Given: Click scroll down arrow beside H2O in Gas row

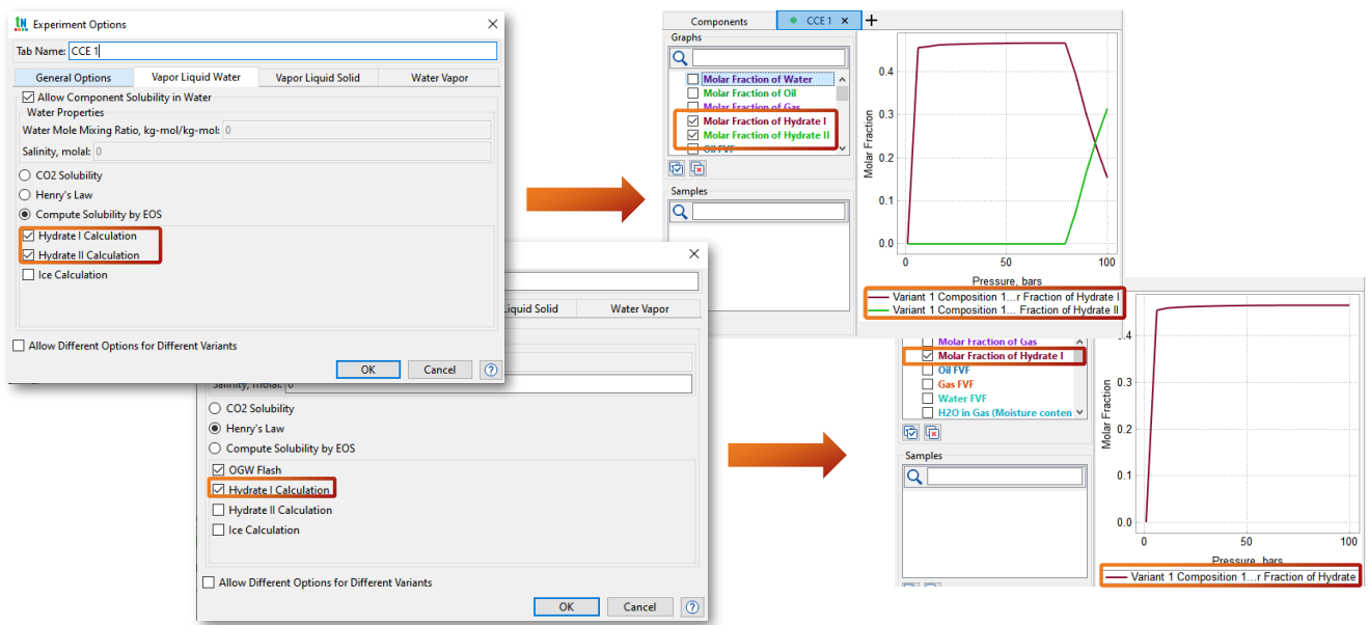Looking at the screenshot, I should 1080,412.
